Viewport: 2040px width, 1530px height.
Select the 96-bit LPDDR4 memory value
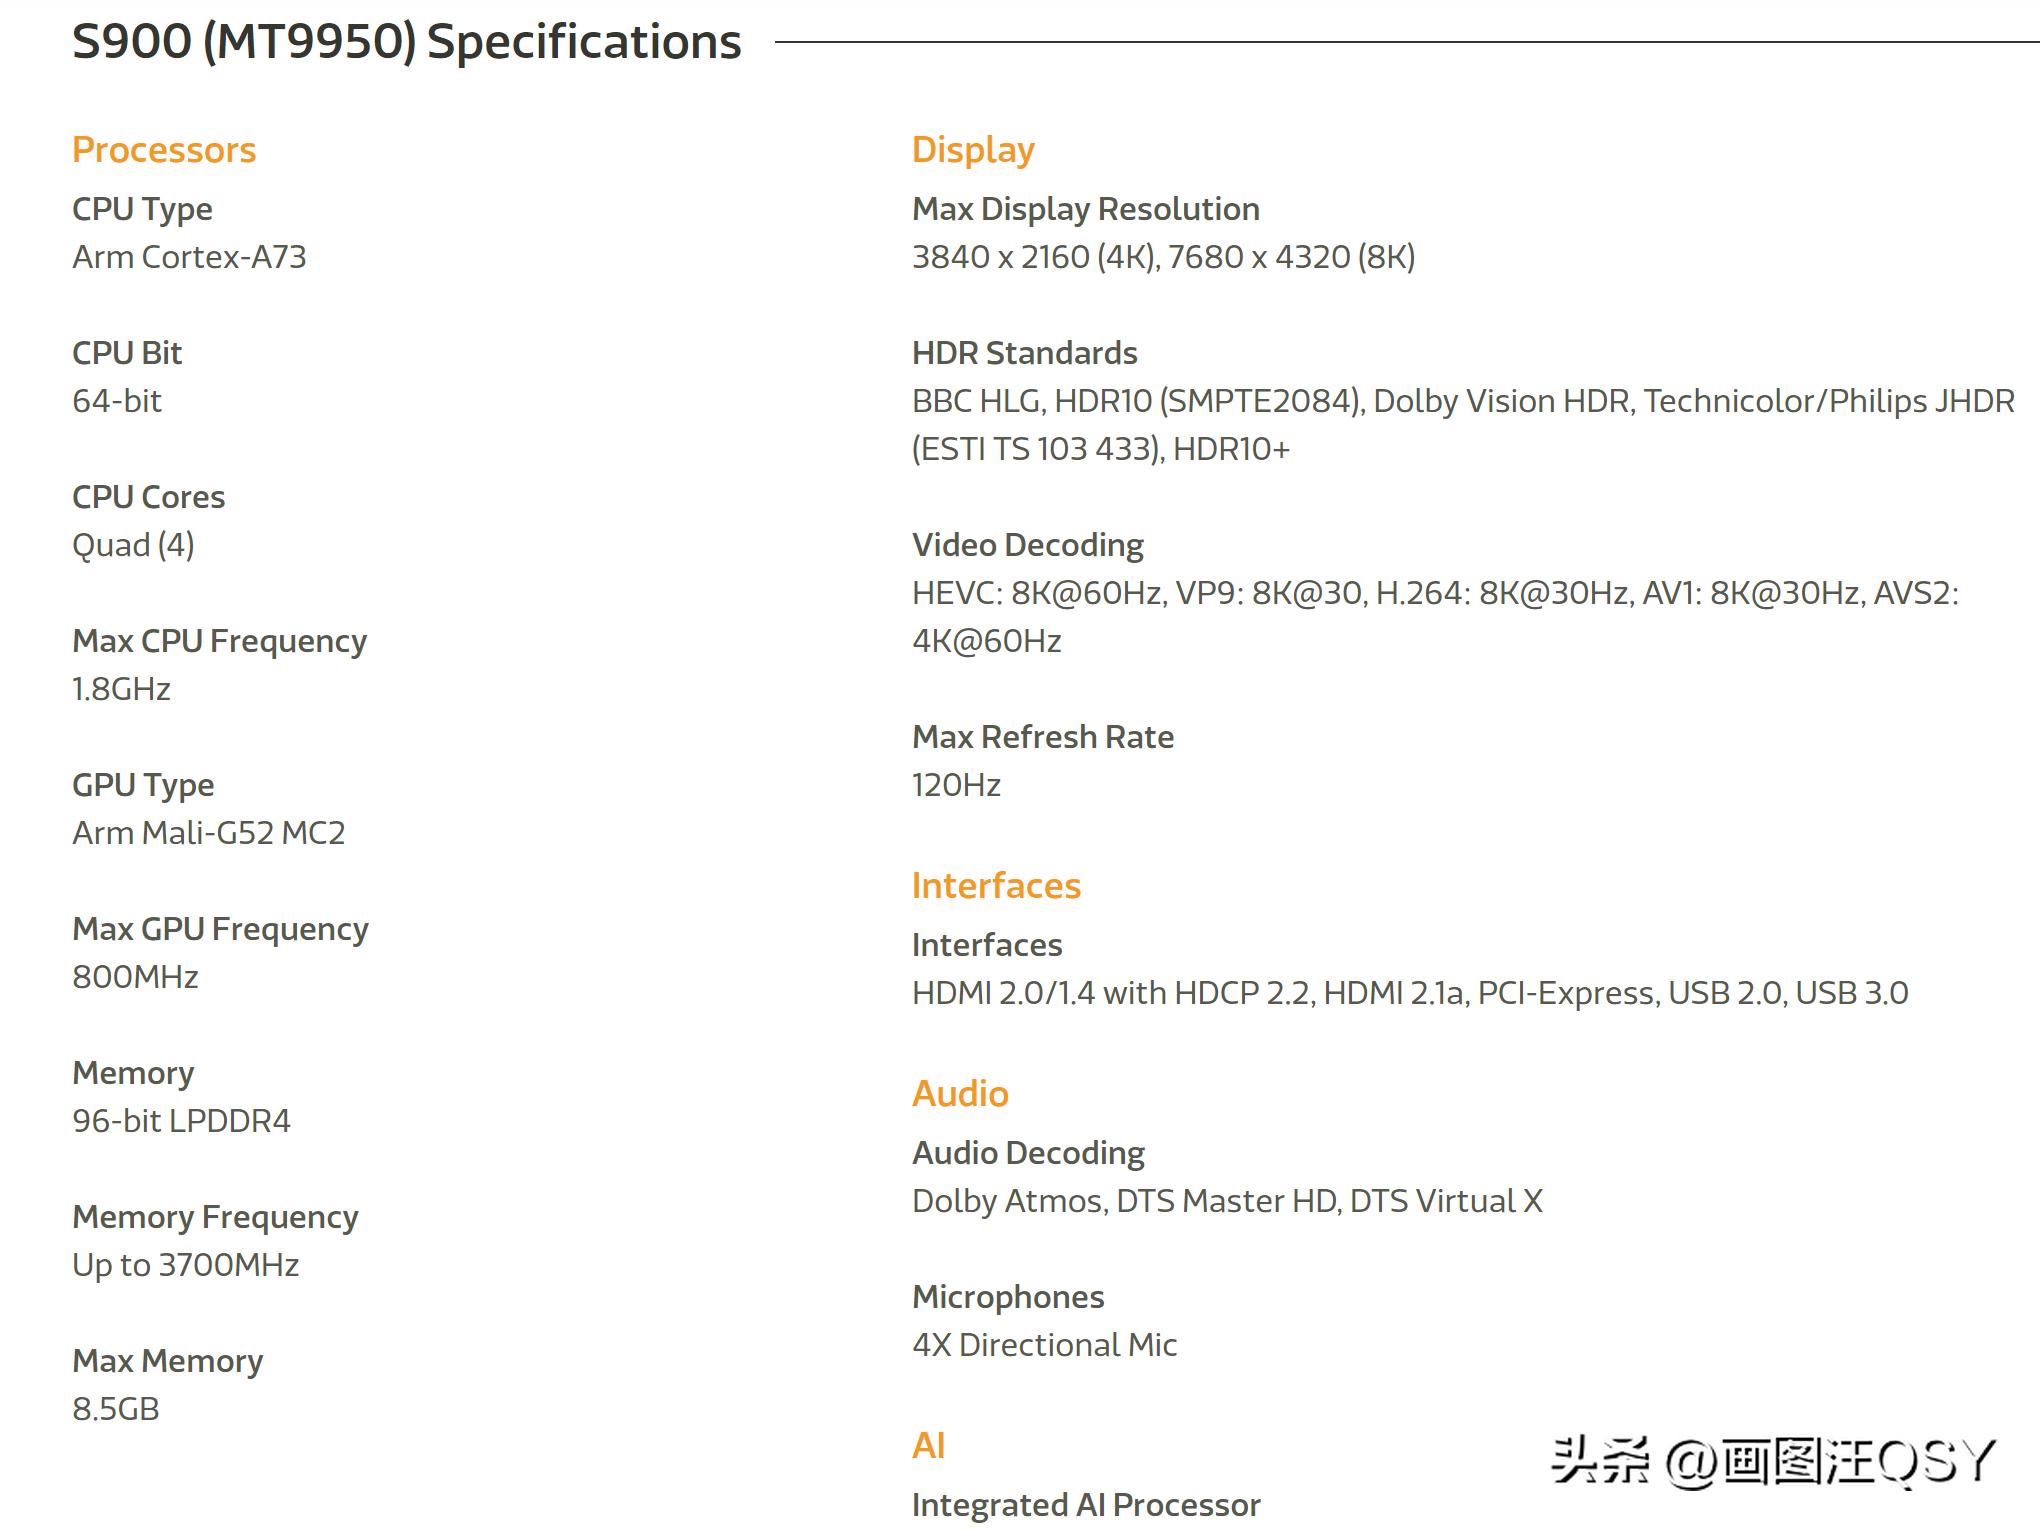click(x=181, y=1121)
